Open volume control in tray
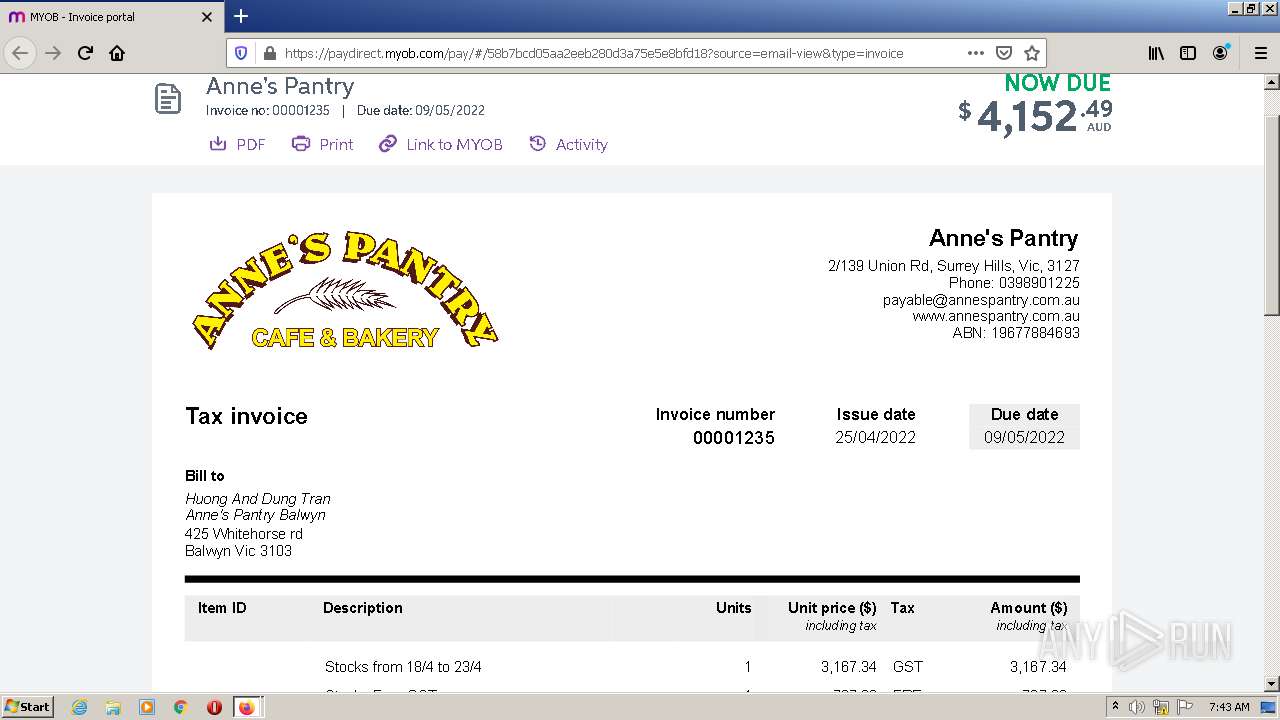 point(1137,707)
